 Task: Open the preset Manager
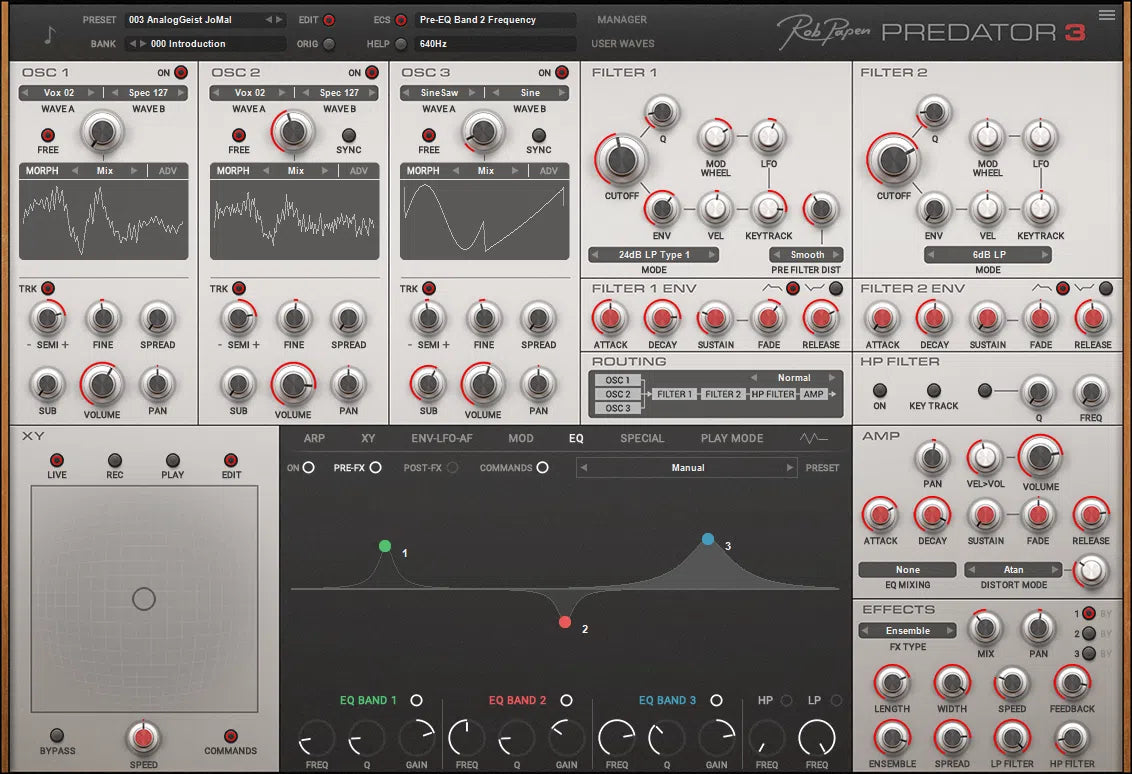point(622,19)
